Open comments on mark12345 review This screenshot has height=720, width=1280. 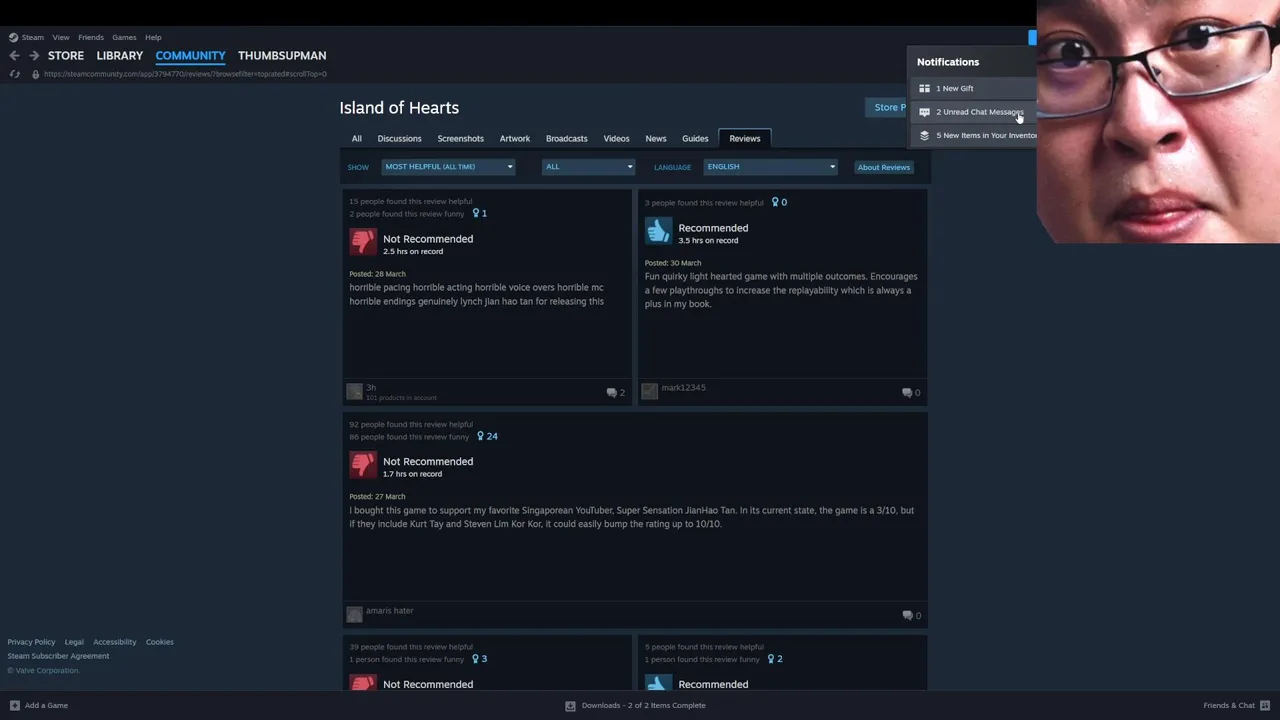coord(907,393)
